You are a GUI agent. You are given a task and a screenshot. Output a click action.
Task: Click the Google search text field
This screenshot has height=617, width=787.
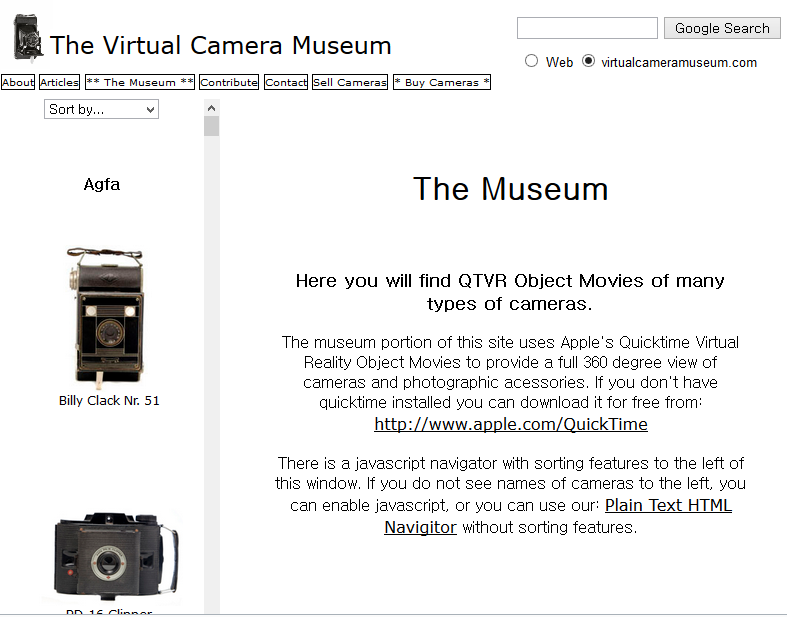point(587,28)
